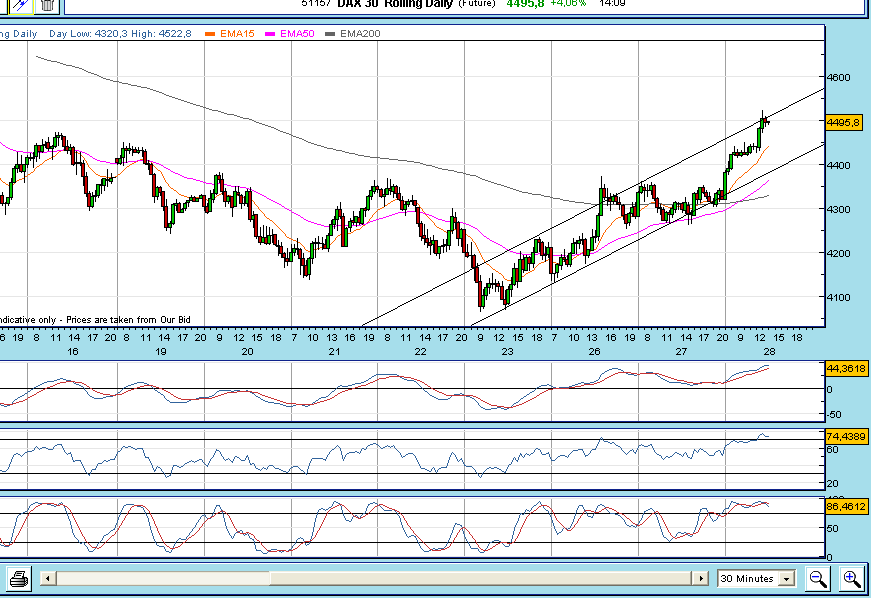Viewport: 871px width, 598px height.
Task: Click the gray EMA200 color swatch
Action: pyautogui.click(x=331, y=34)
